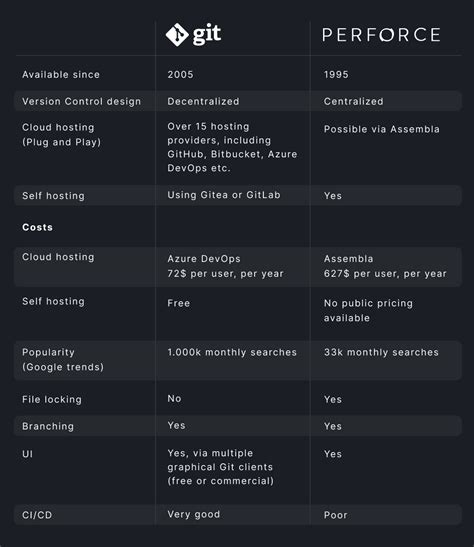This screenshot has width=474, height=547.
Task: Click the '2005' value under Git
Action: coord(180,75)
